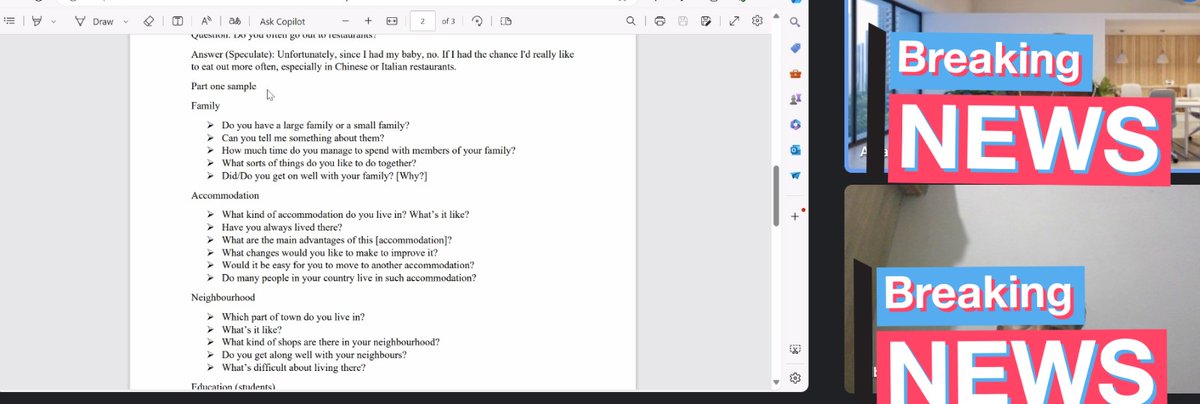This screenshot has height=404, width=1200.
Task: Click the Fit to width icon
Action: click(x=392, y=20)
